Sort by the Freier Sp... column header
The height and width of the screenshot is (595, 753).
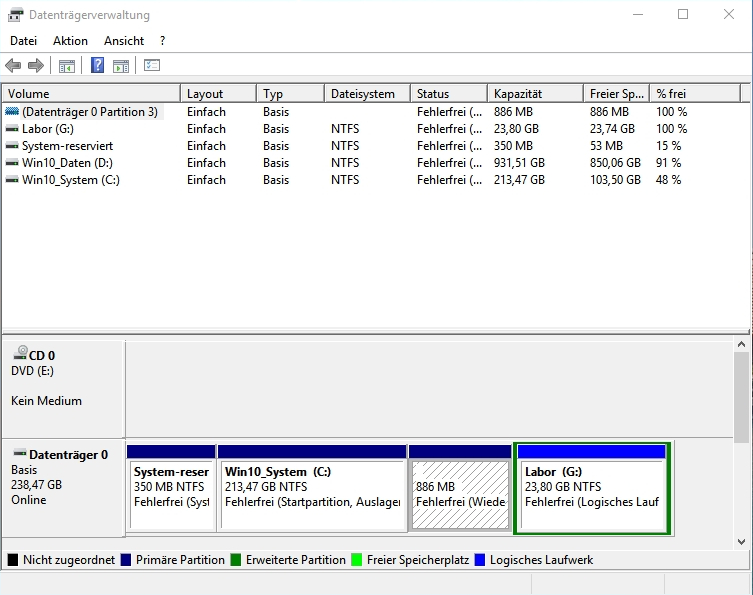pyautogui.click(x=617, y=94)
